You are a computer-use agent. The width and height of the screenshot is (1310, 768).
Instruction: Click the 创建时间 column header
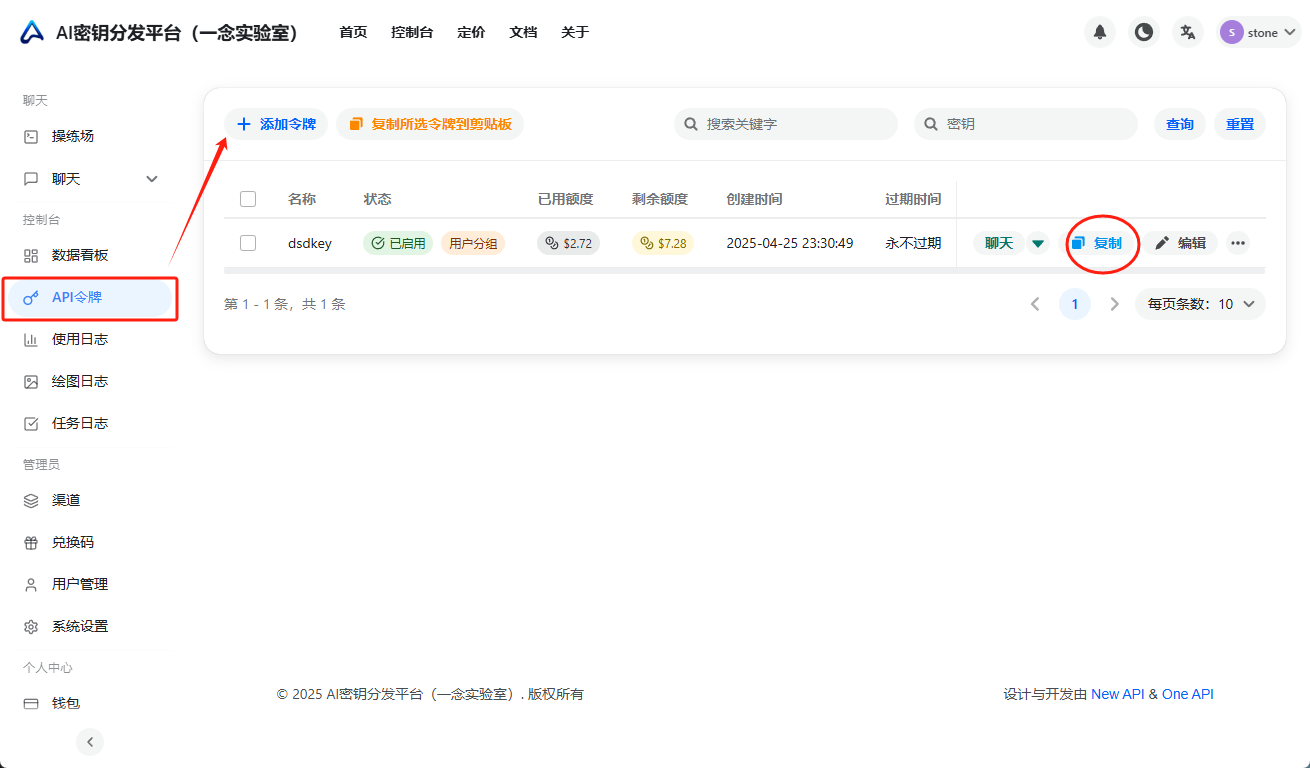754,199
